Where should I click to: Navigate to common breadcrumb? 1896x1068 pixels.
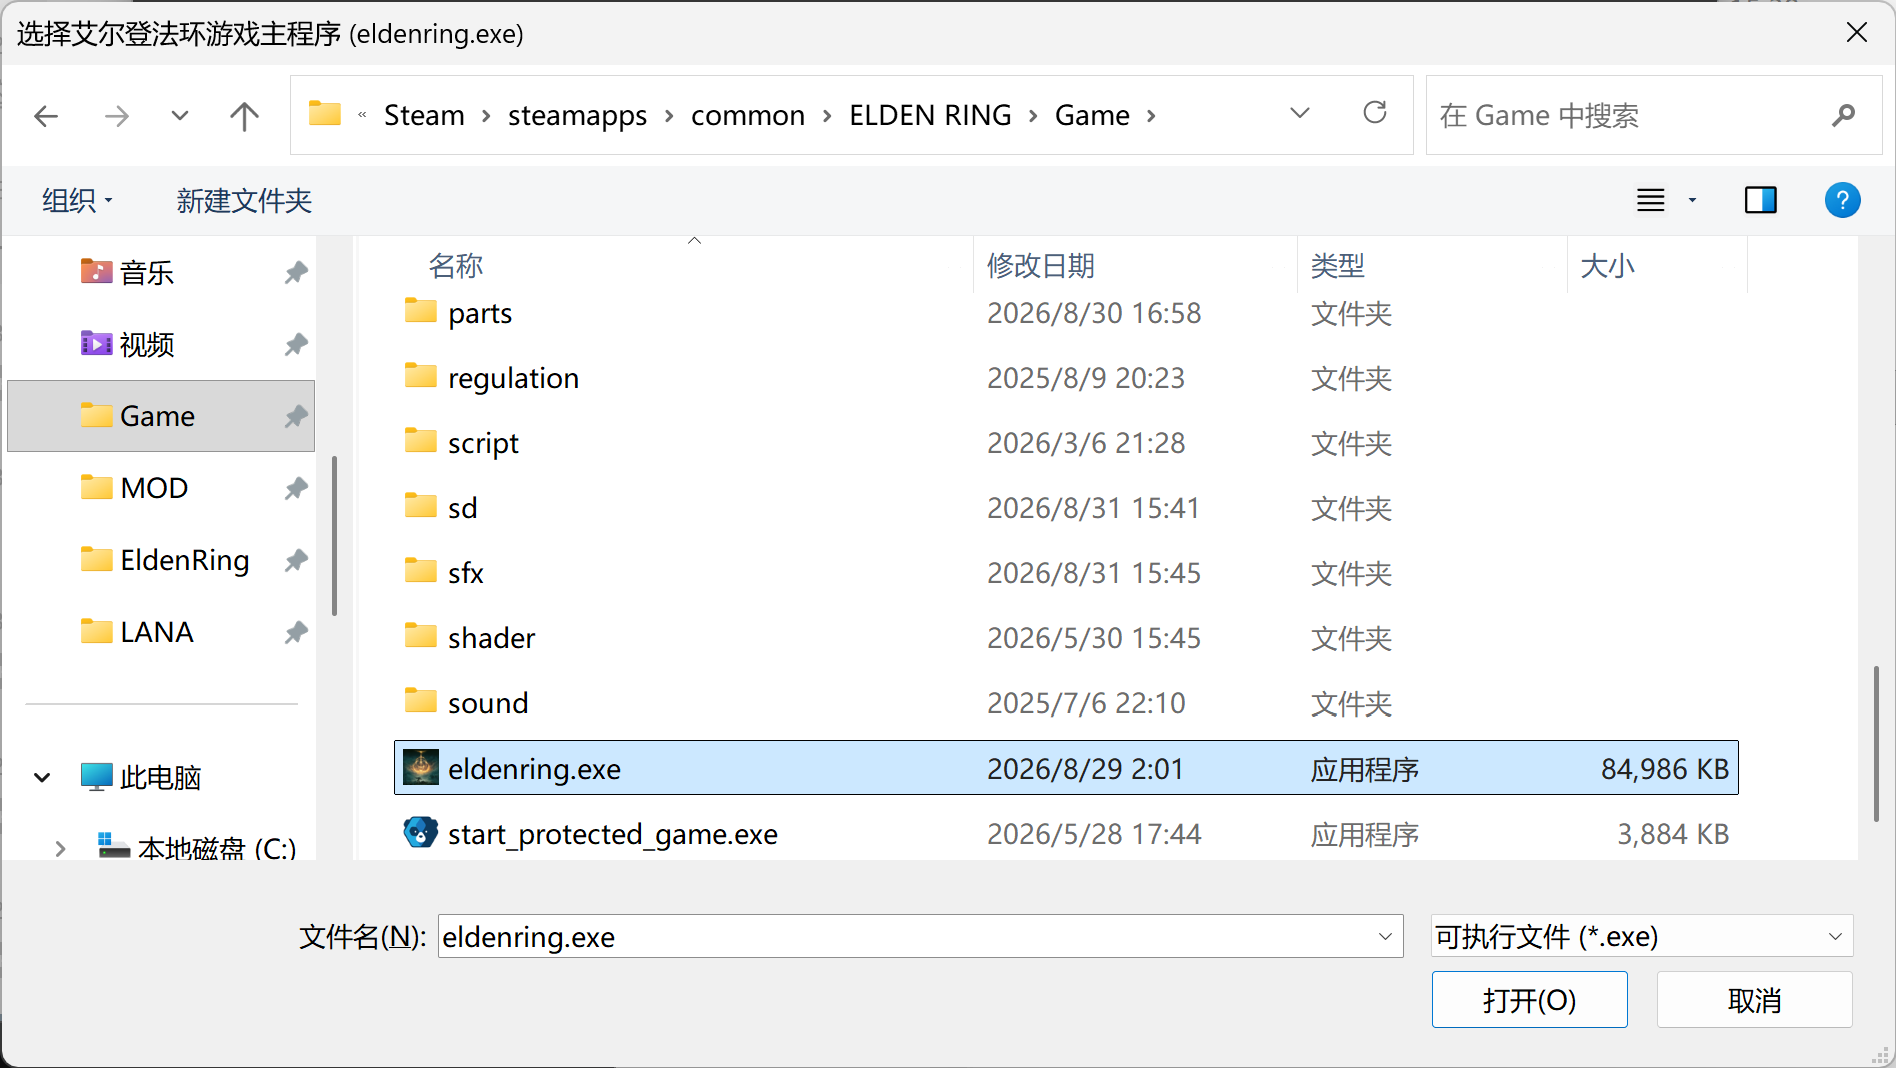coord(748,115)
